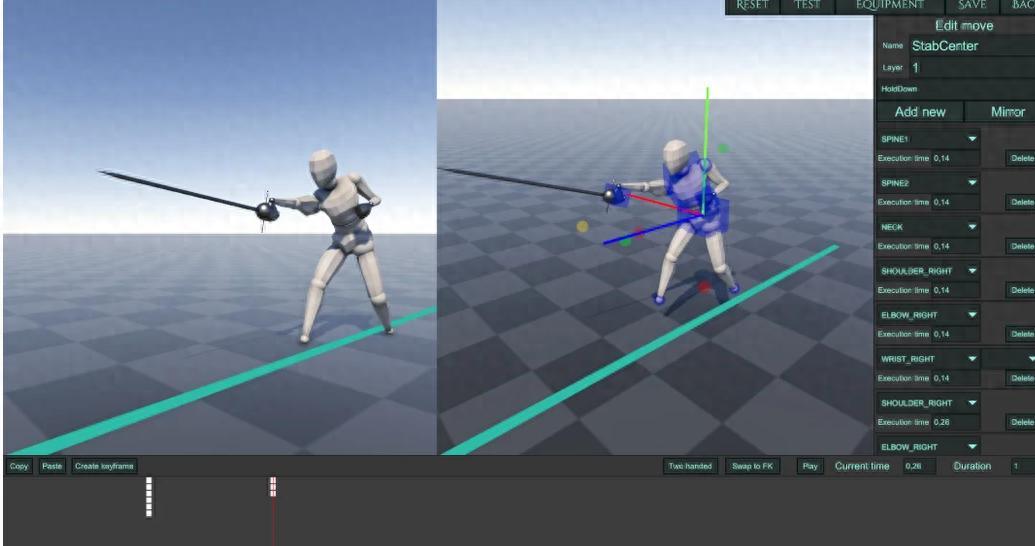This screenshot has height=546, width=1035.
Task: Click the green sphere handle beside the head
Action: point(723,149)
